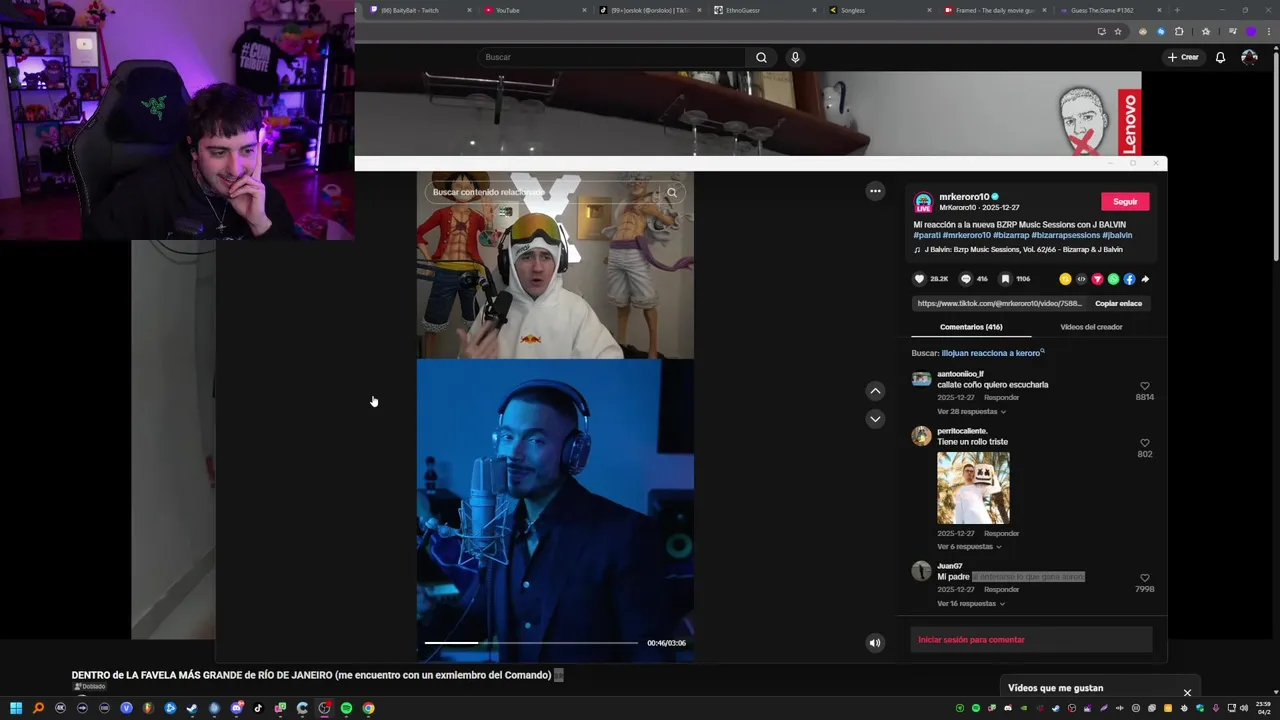
Task: Open a new browser tab with plus
Action: (1176, 10)
